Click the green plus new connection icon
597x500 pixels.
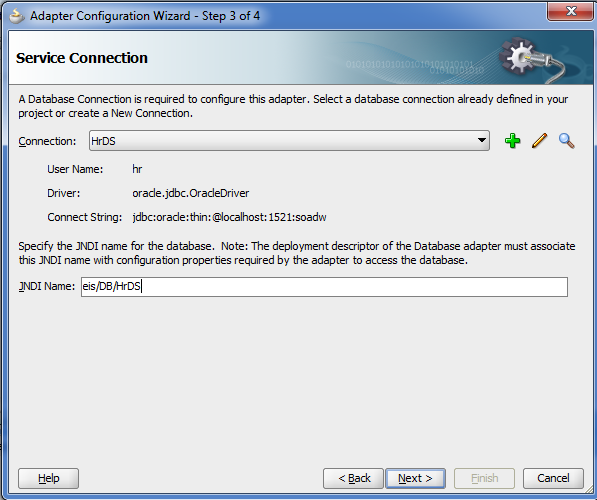[x=512, y=141]
